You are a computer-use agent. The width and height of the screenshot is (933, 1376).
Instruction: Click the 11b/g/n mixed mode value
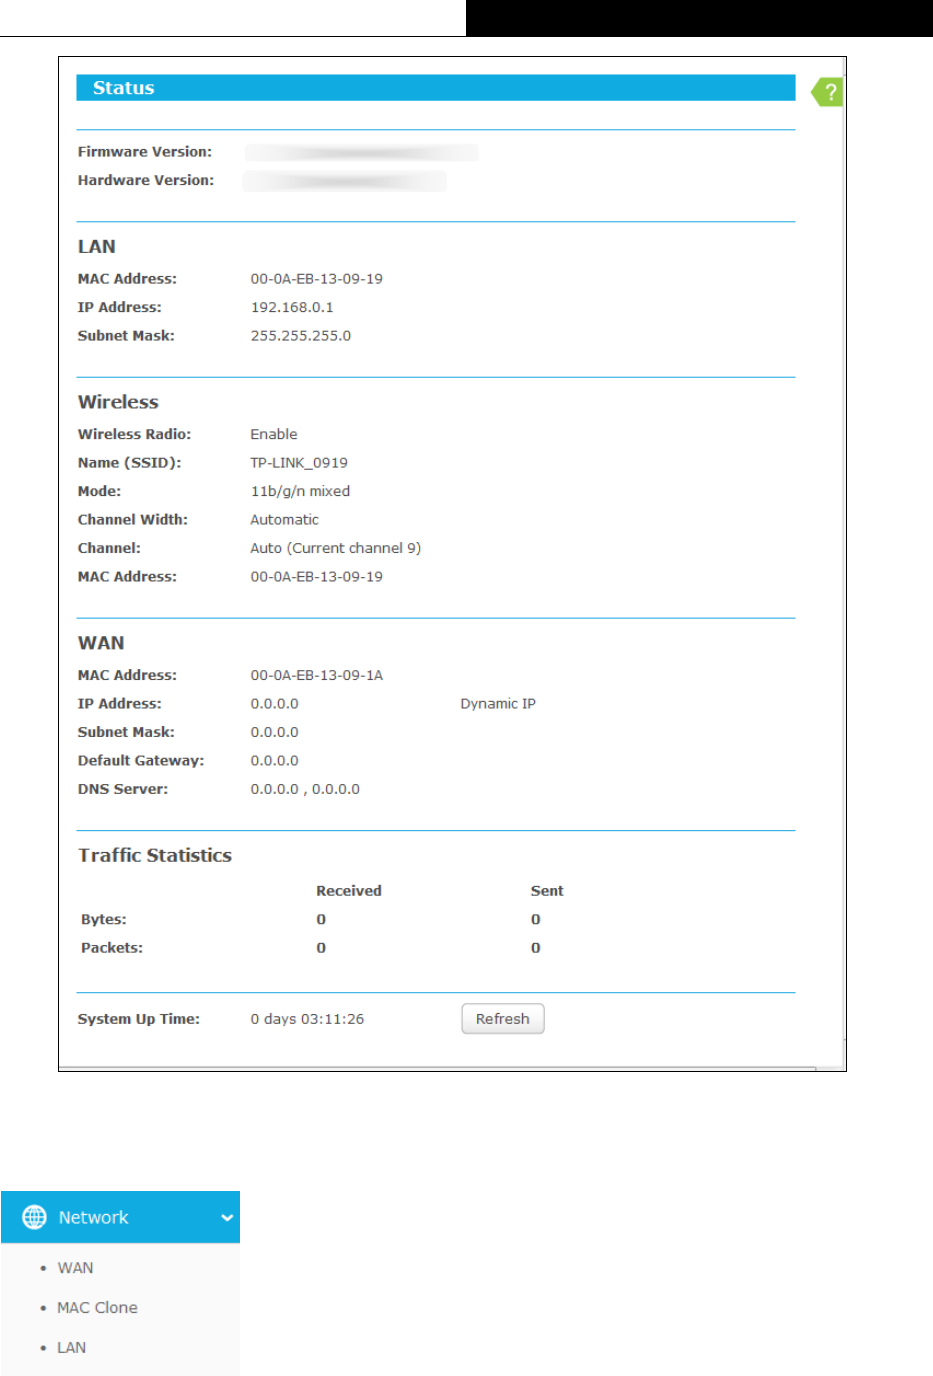tap(300, 491)
